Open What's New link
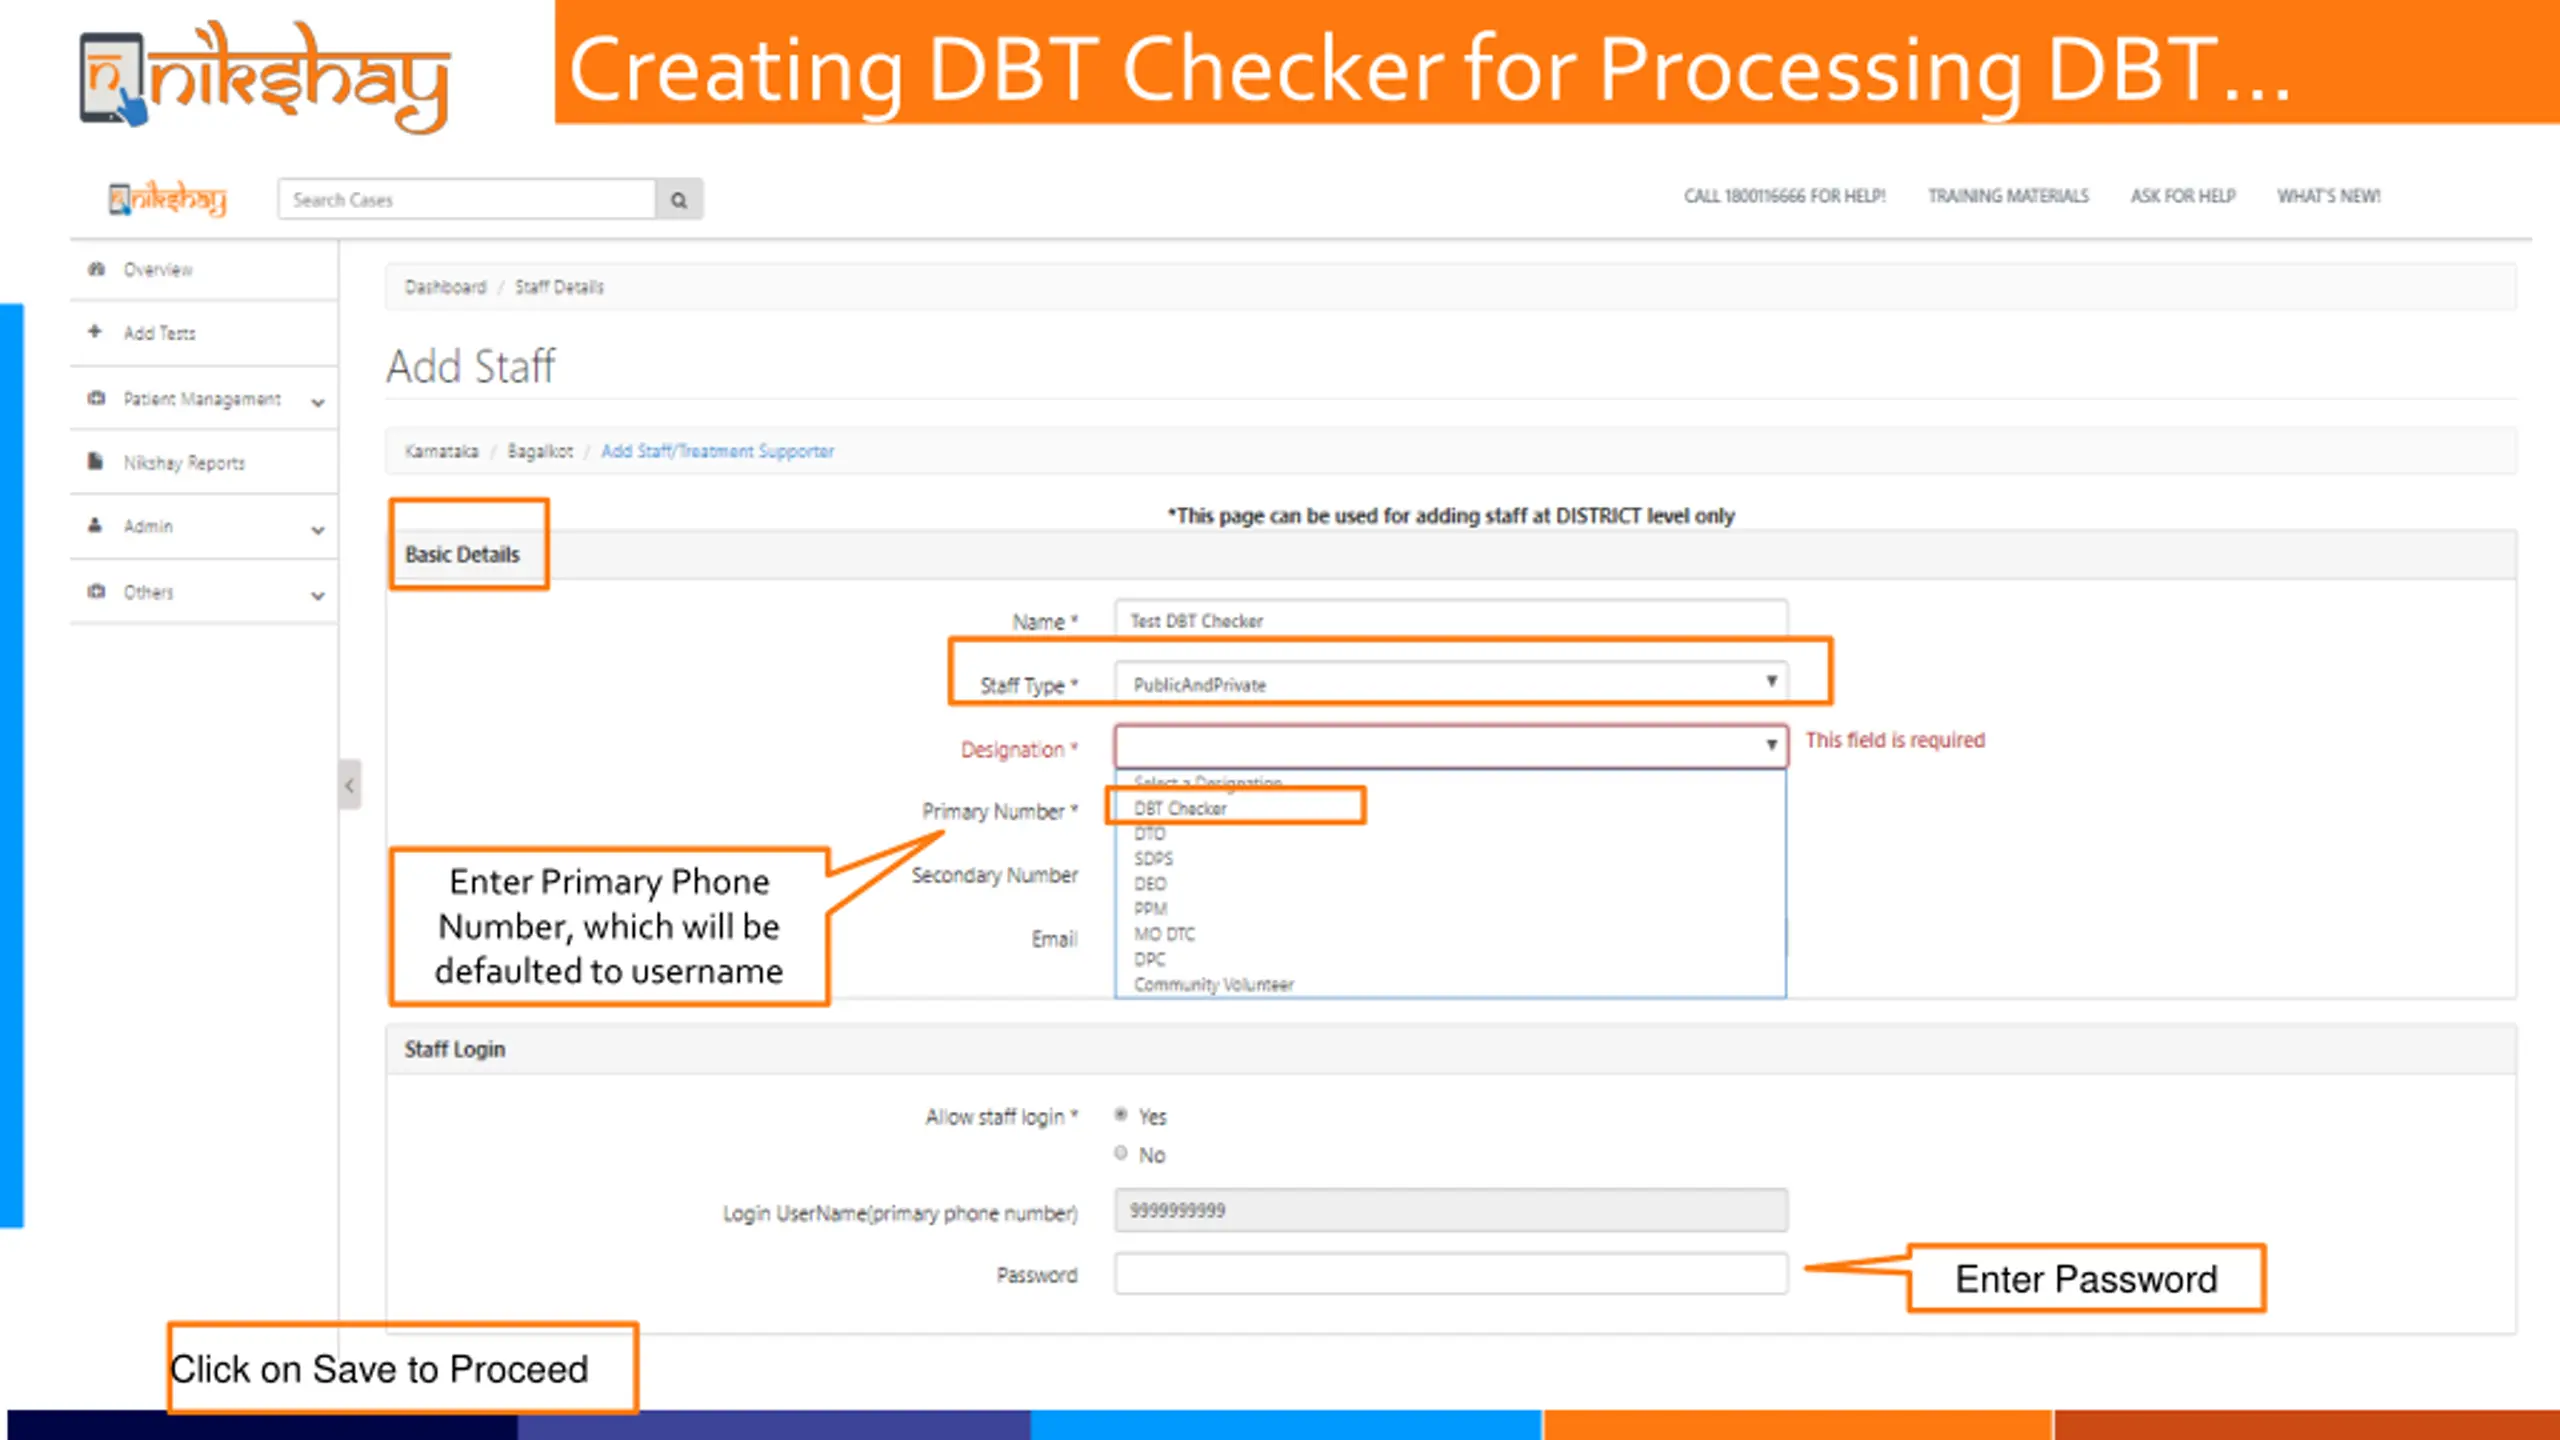Viewport: 2560px width, 1440px height. (x=2328, y=196)
